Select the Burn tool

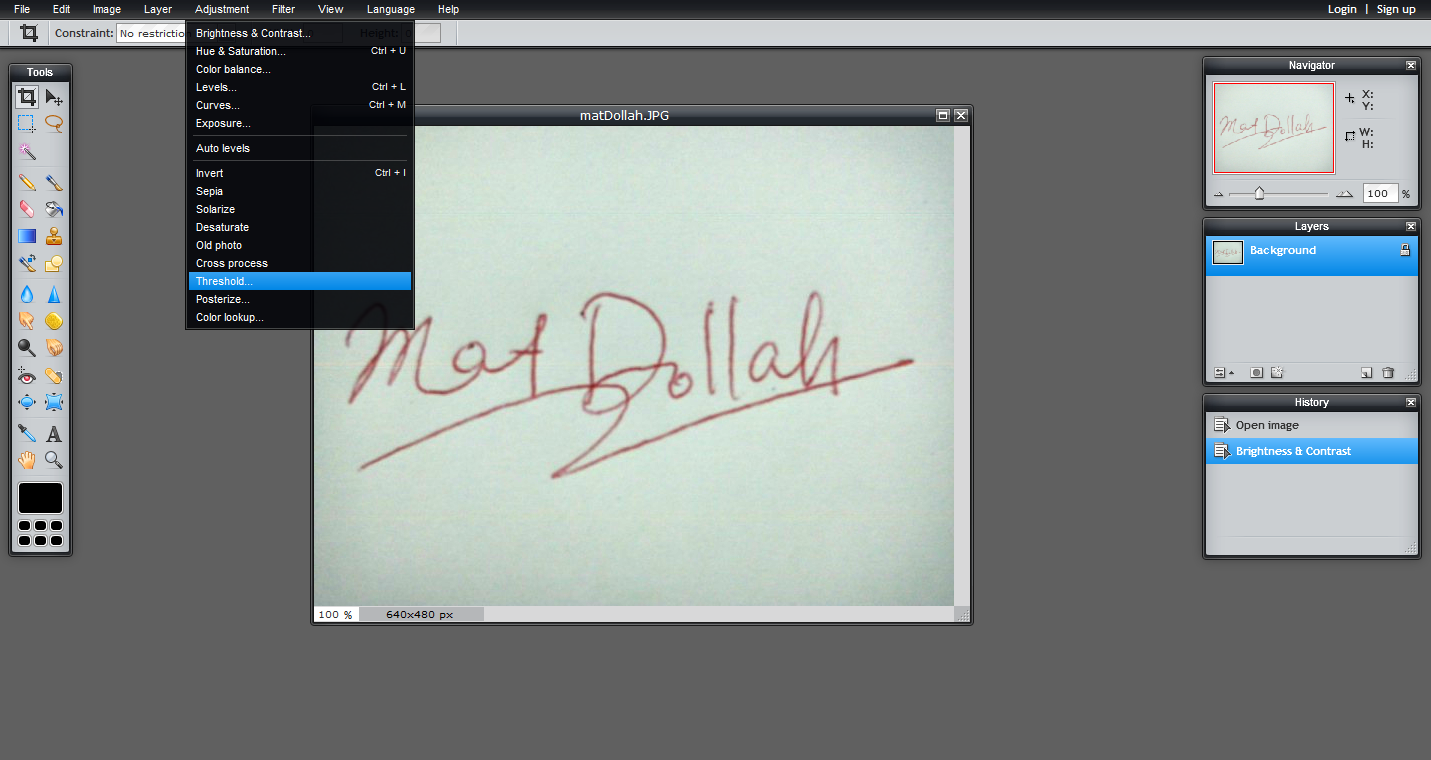[x=54, y=348]
